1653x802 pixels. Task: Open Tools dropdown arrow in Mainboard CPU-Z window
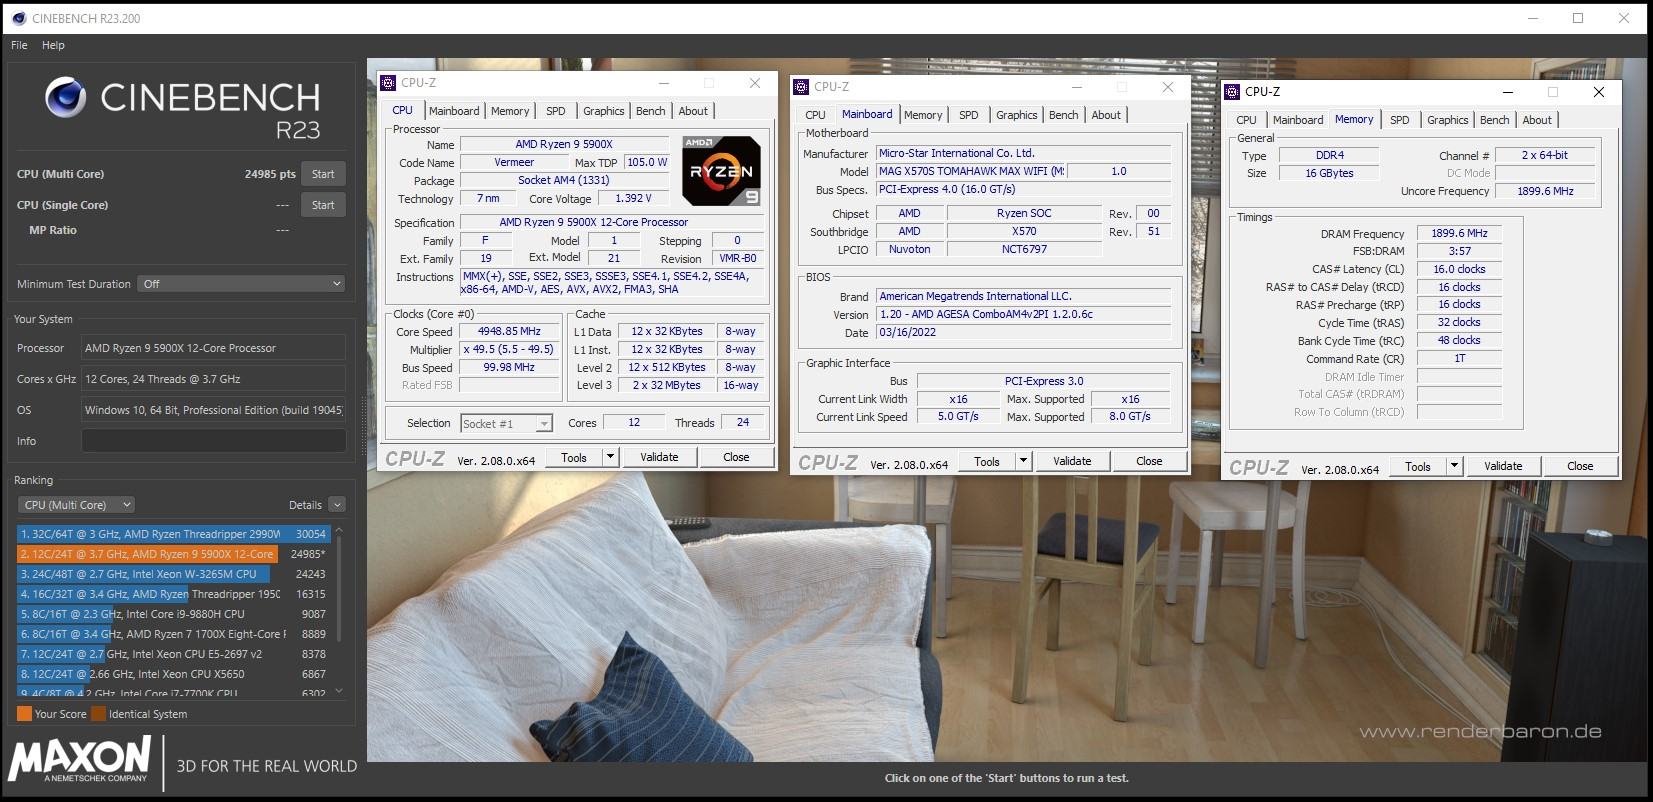click(1023, 461)
